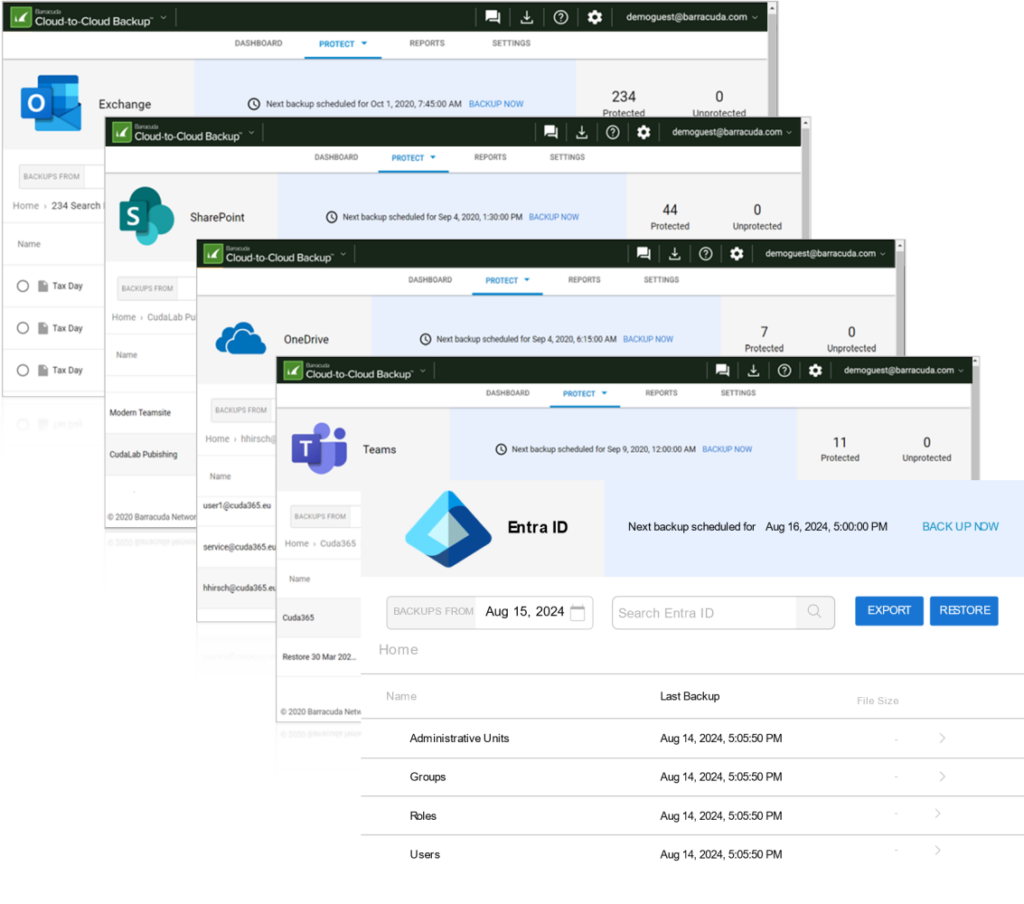
Task: Open the settings gear in OneDrive window header
Action: click(x=737, y=254)
